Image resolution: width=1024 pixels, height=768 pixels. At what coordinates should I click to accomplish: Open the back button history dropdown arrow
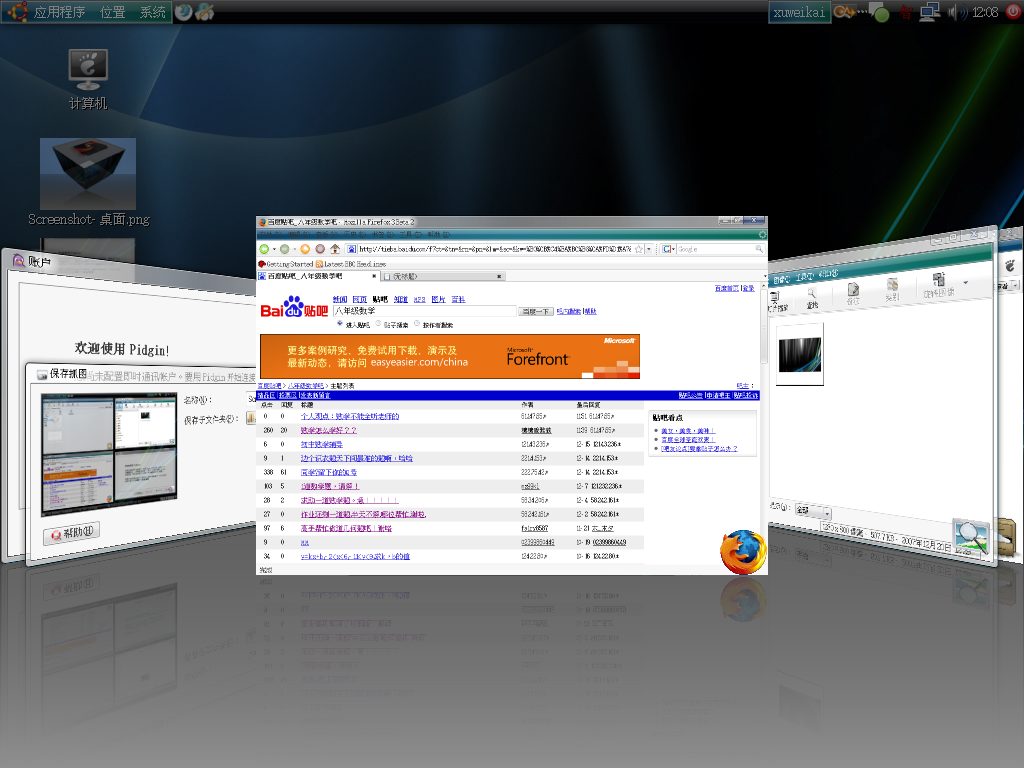pyautogui.click(x=274, y=249)
